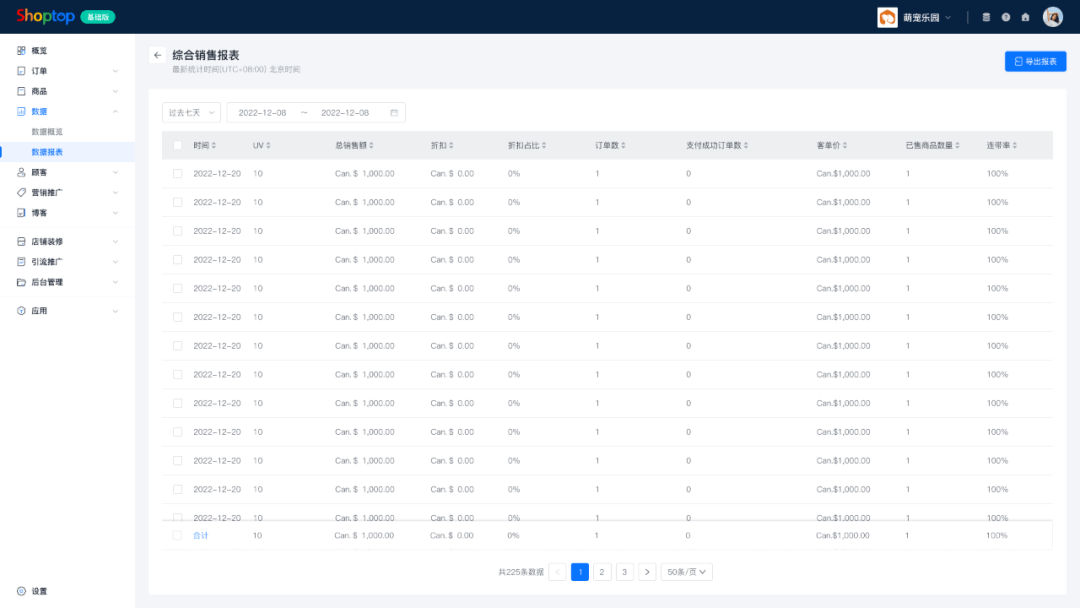Viewport: 1080px width, 608px height.
Task: Check the seventh 2022-12-20 row checkbox
Action: 178,346
